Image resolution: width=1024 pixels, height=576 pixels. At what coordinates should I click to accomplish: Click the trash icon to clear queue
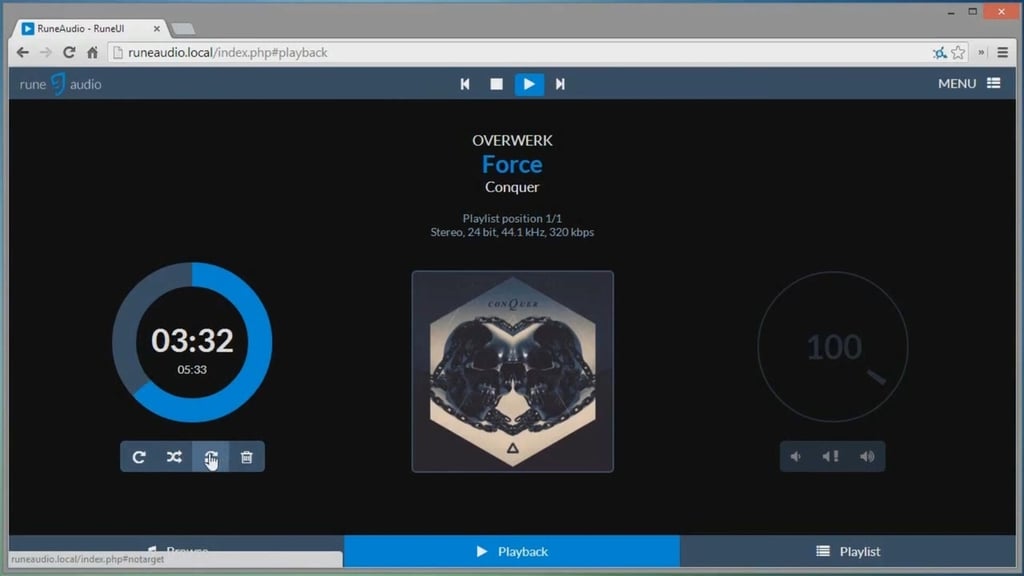tap(246, 457)
